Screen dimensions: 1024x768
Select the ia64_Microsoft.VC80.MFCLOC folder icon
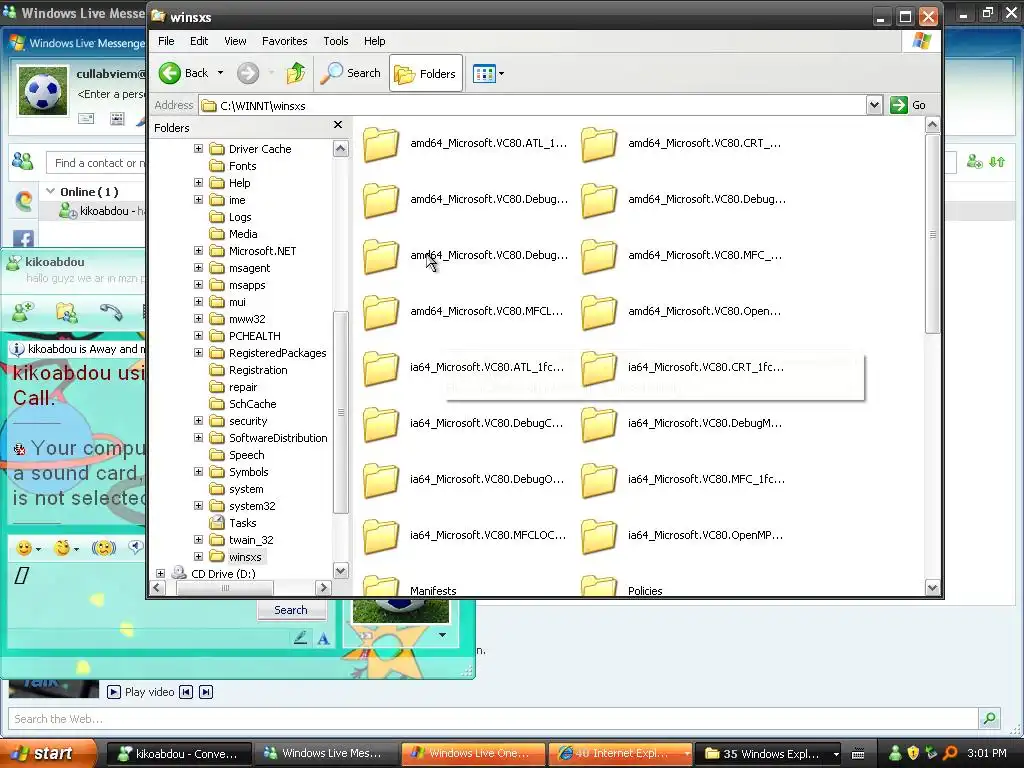click(x=381, y=537)
